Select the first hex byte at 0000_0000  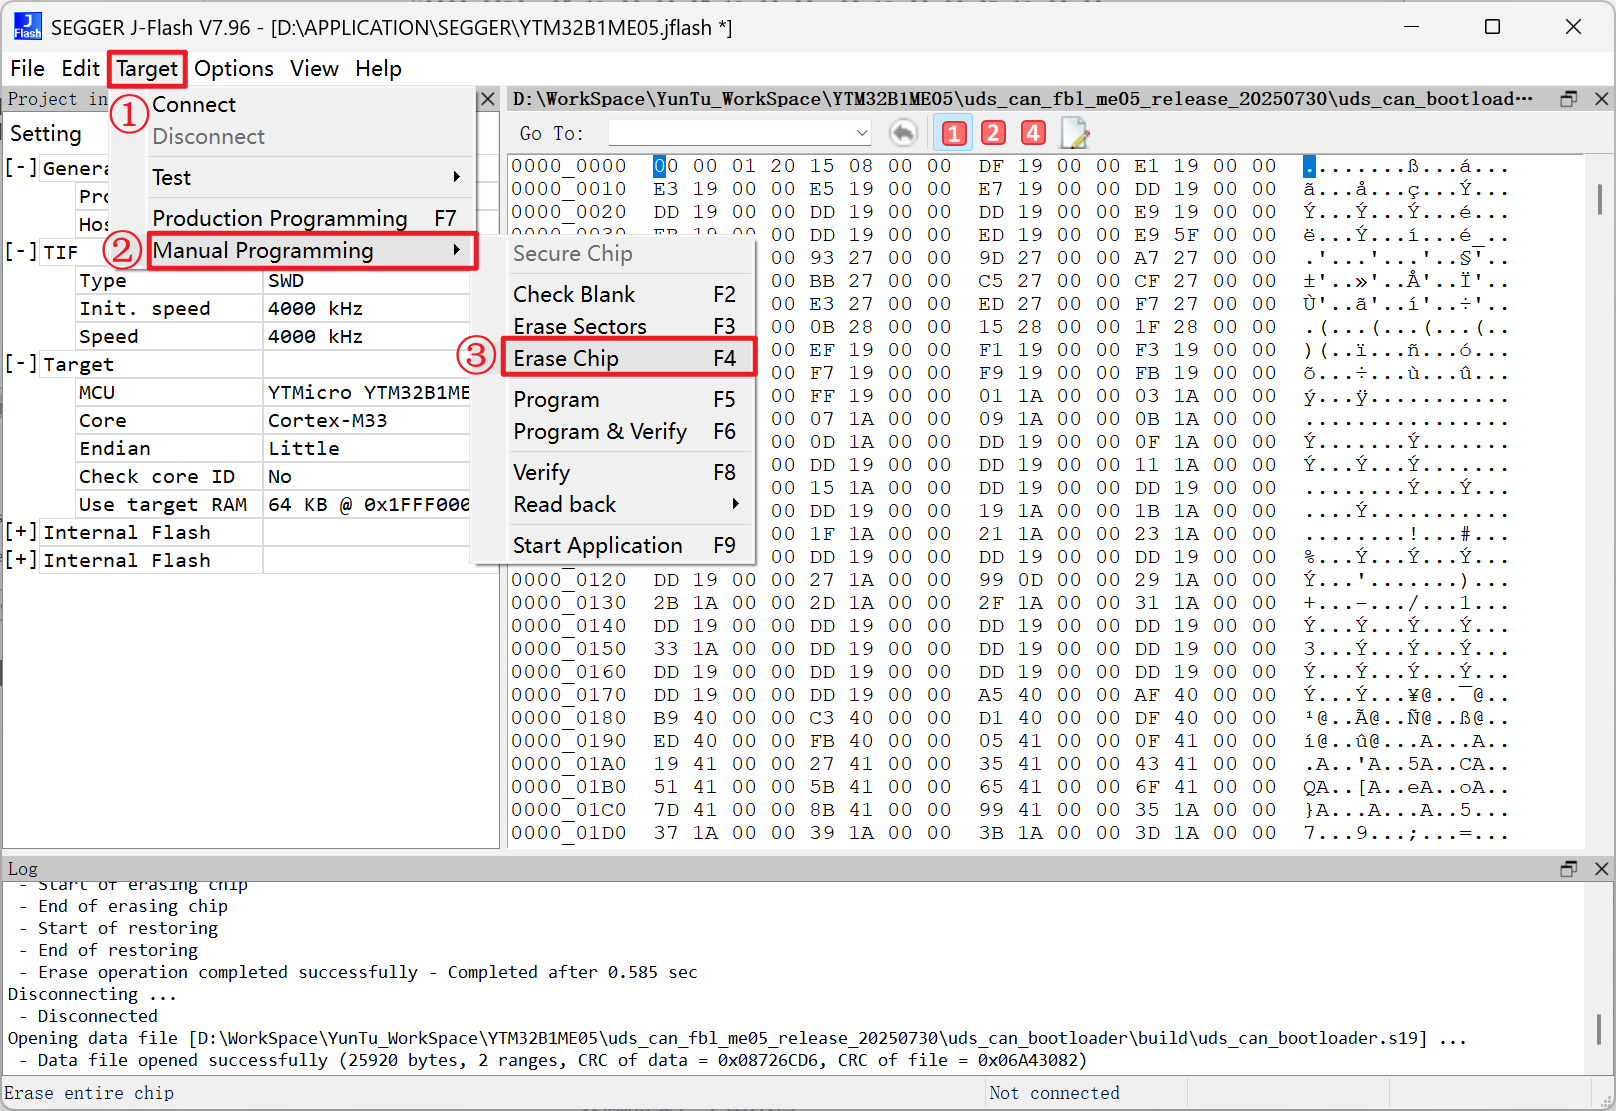coord(666,166)
